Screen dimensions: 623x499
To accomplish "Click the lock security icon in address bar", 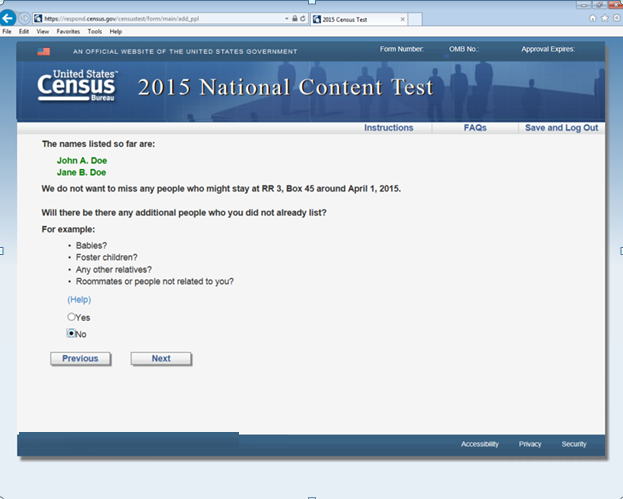I will click(x=295, y=18).
